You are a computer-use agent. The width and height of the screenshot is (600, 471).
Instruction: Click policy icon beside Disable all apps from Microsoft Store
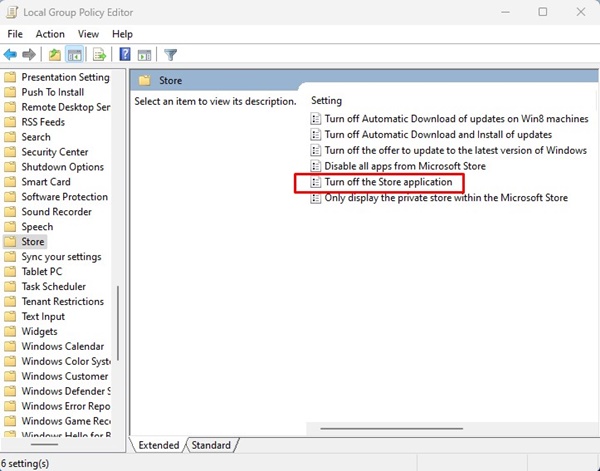315,166
